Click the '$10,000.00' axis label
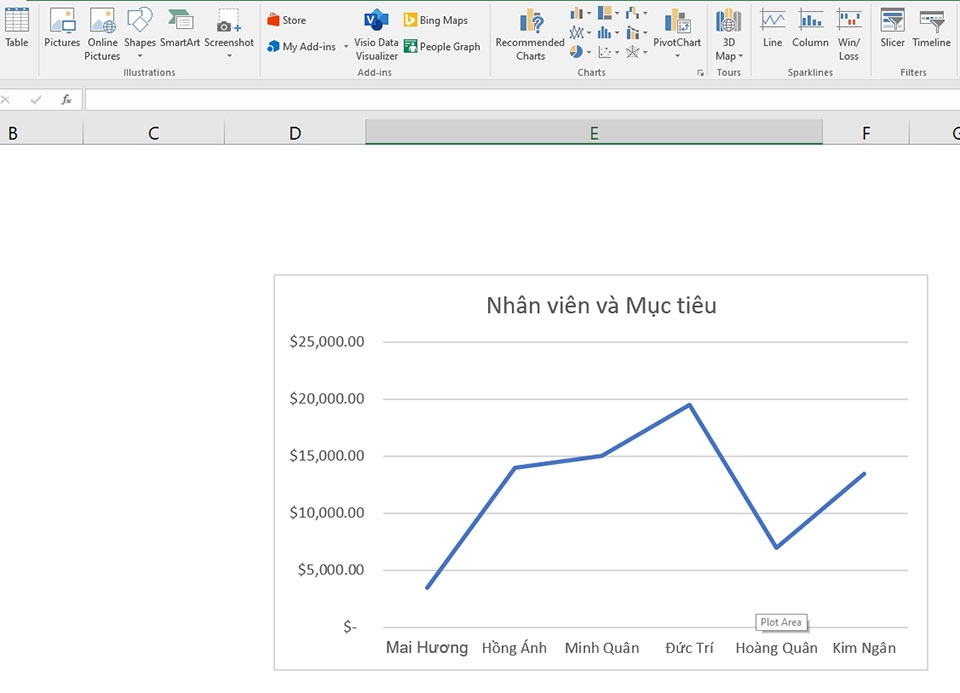 pyautogui.click(x=327, y=512)
